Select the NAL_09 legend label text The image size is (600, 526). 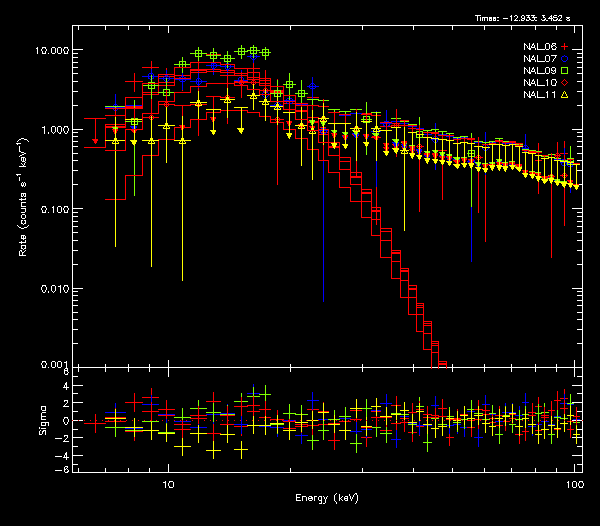point(539,71)
